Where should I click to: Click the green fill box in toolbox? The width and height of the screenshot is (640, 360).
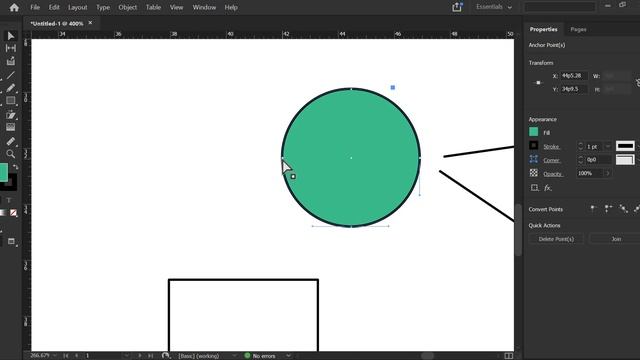(3, 172)
